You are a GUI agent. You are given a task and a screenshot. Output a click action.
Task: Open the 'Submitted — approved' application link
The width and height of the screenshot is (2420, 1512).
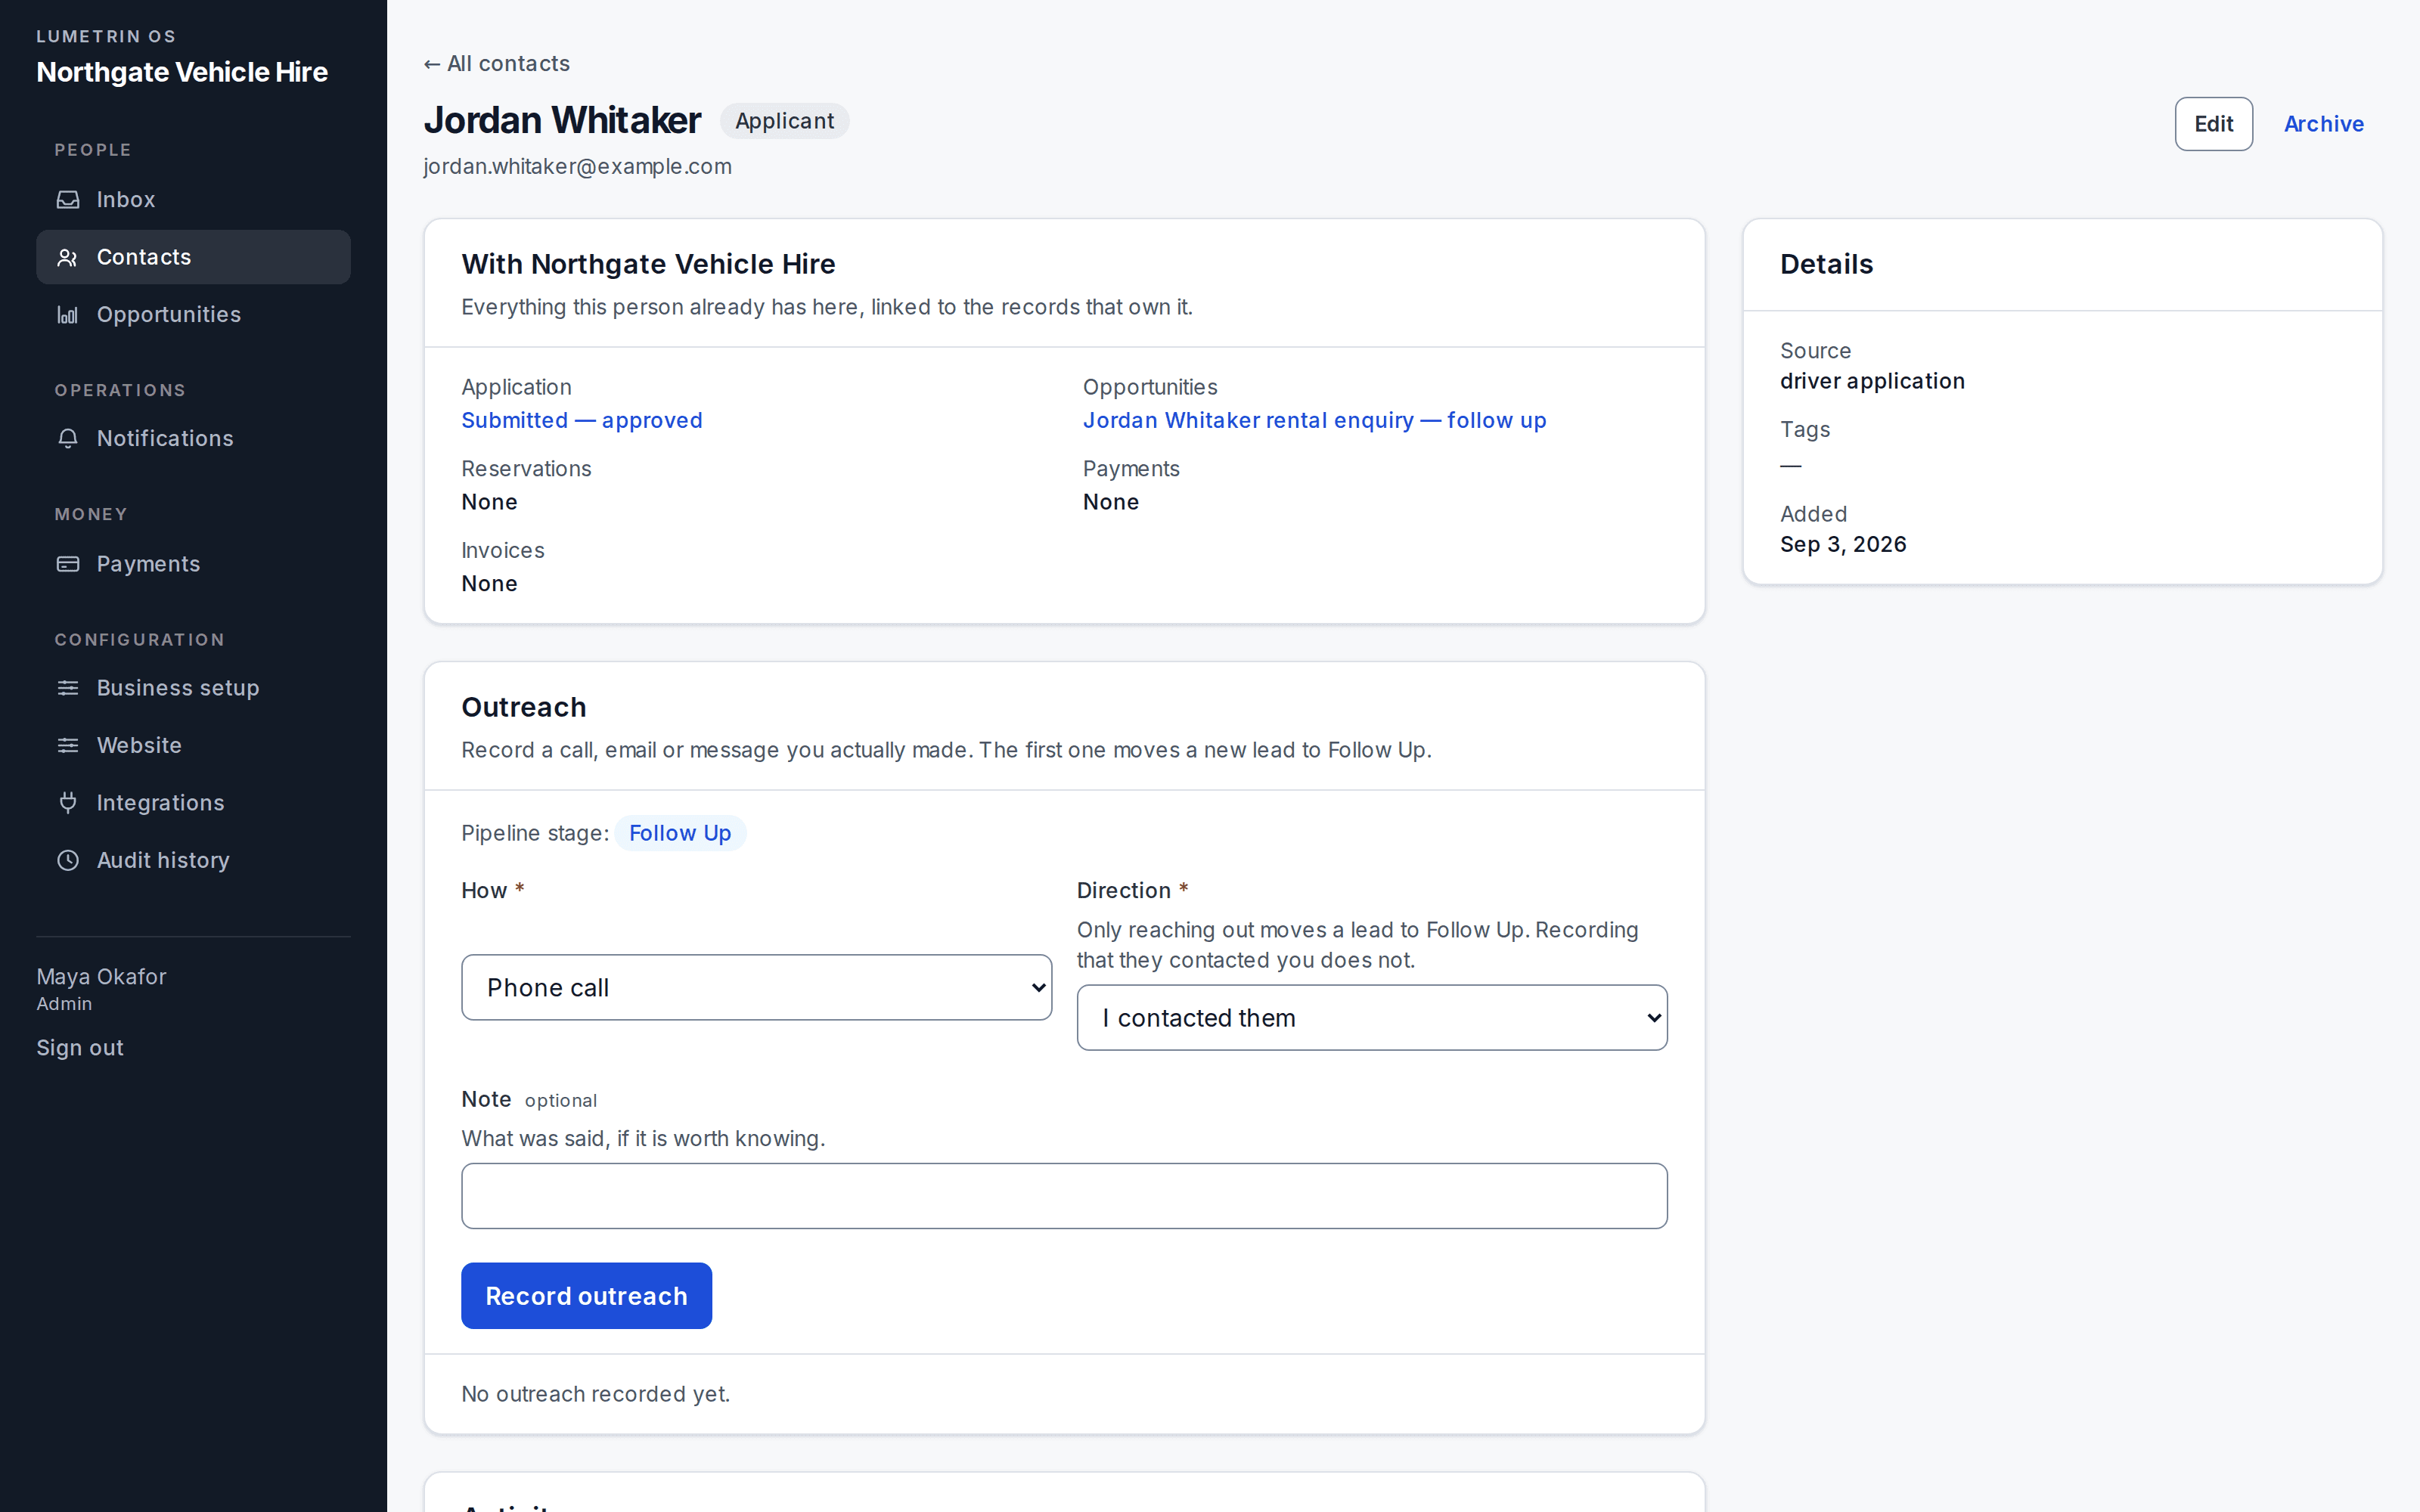point(582,420)
